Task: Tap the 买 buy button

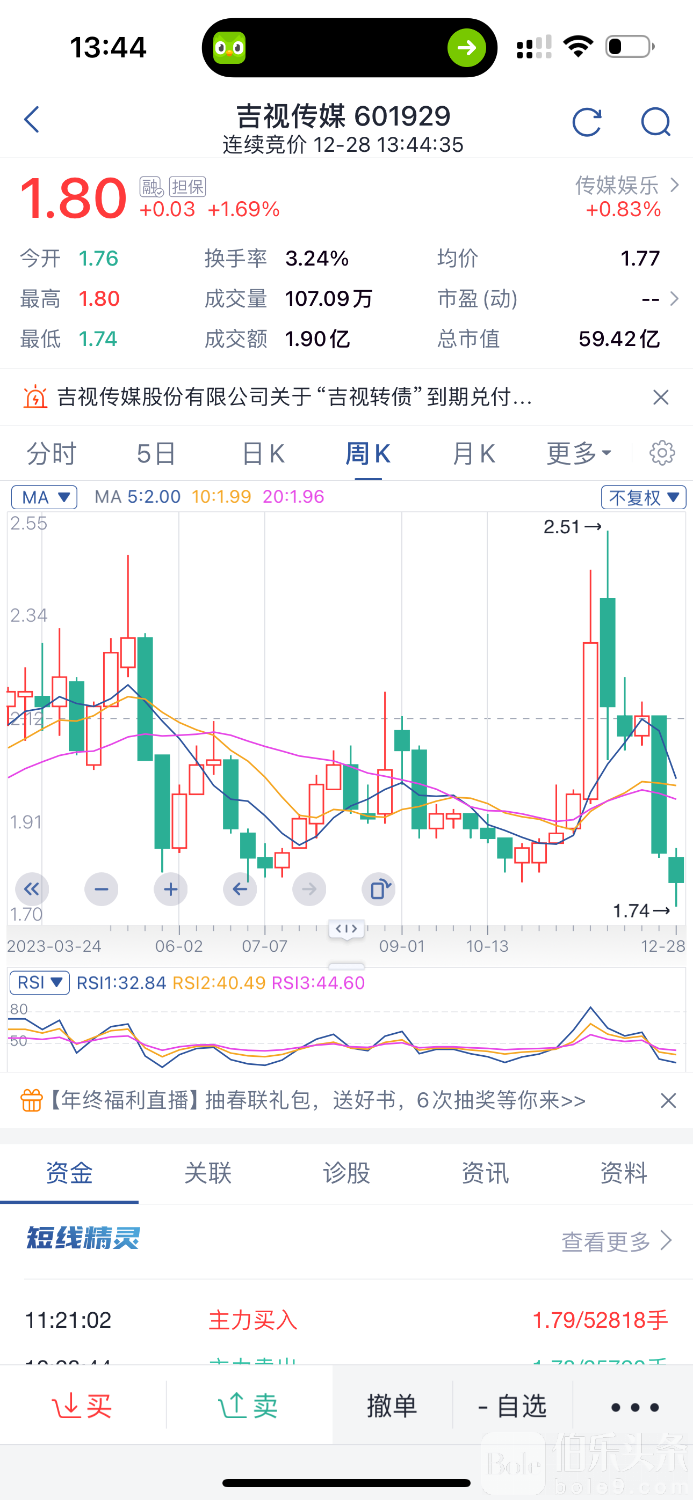Action: click(83, 1406)
